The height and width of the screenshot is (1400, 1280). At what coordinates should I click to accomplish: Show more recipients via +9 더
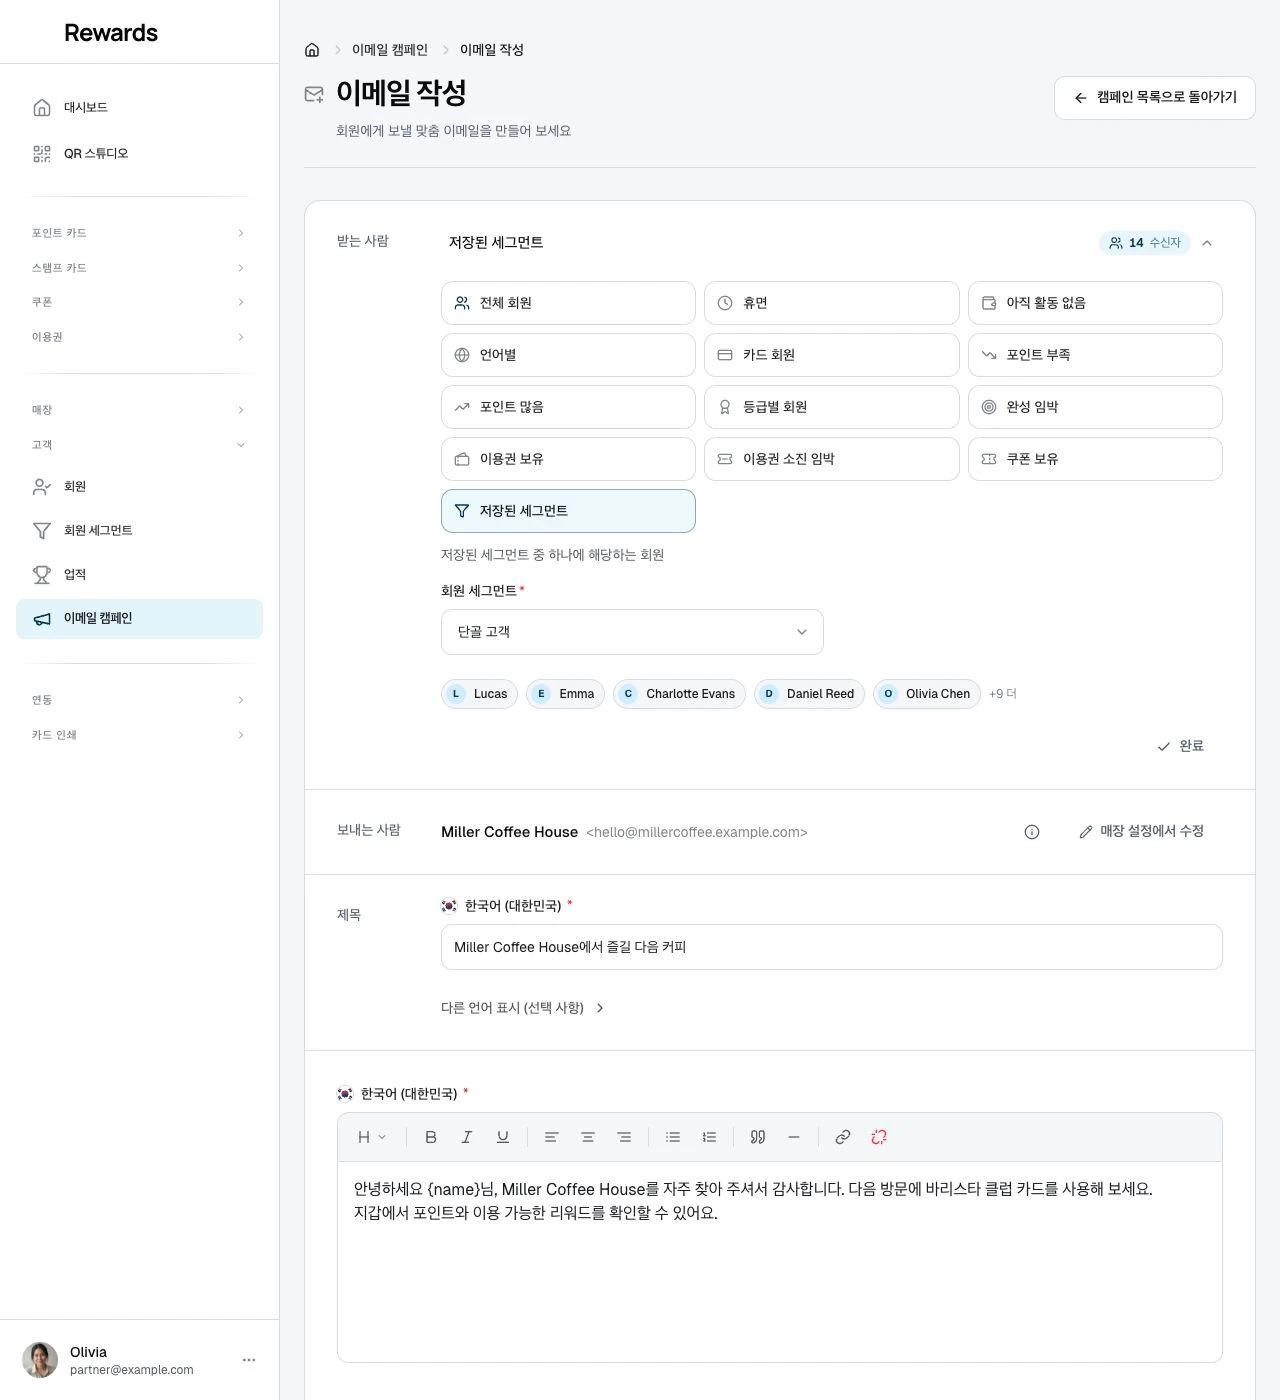click(1003, 694)
